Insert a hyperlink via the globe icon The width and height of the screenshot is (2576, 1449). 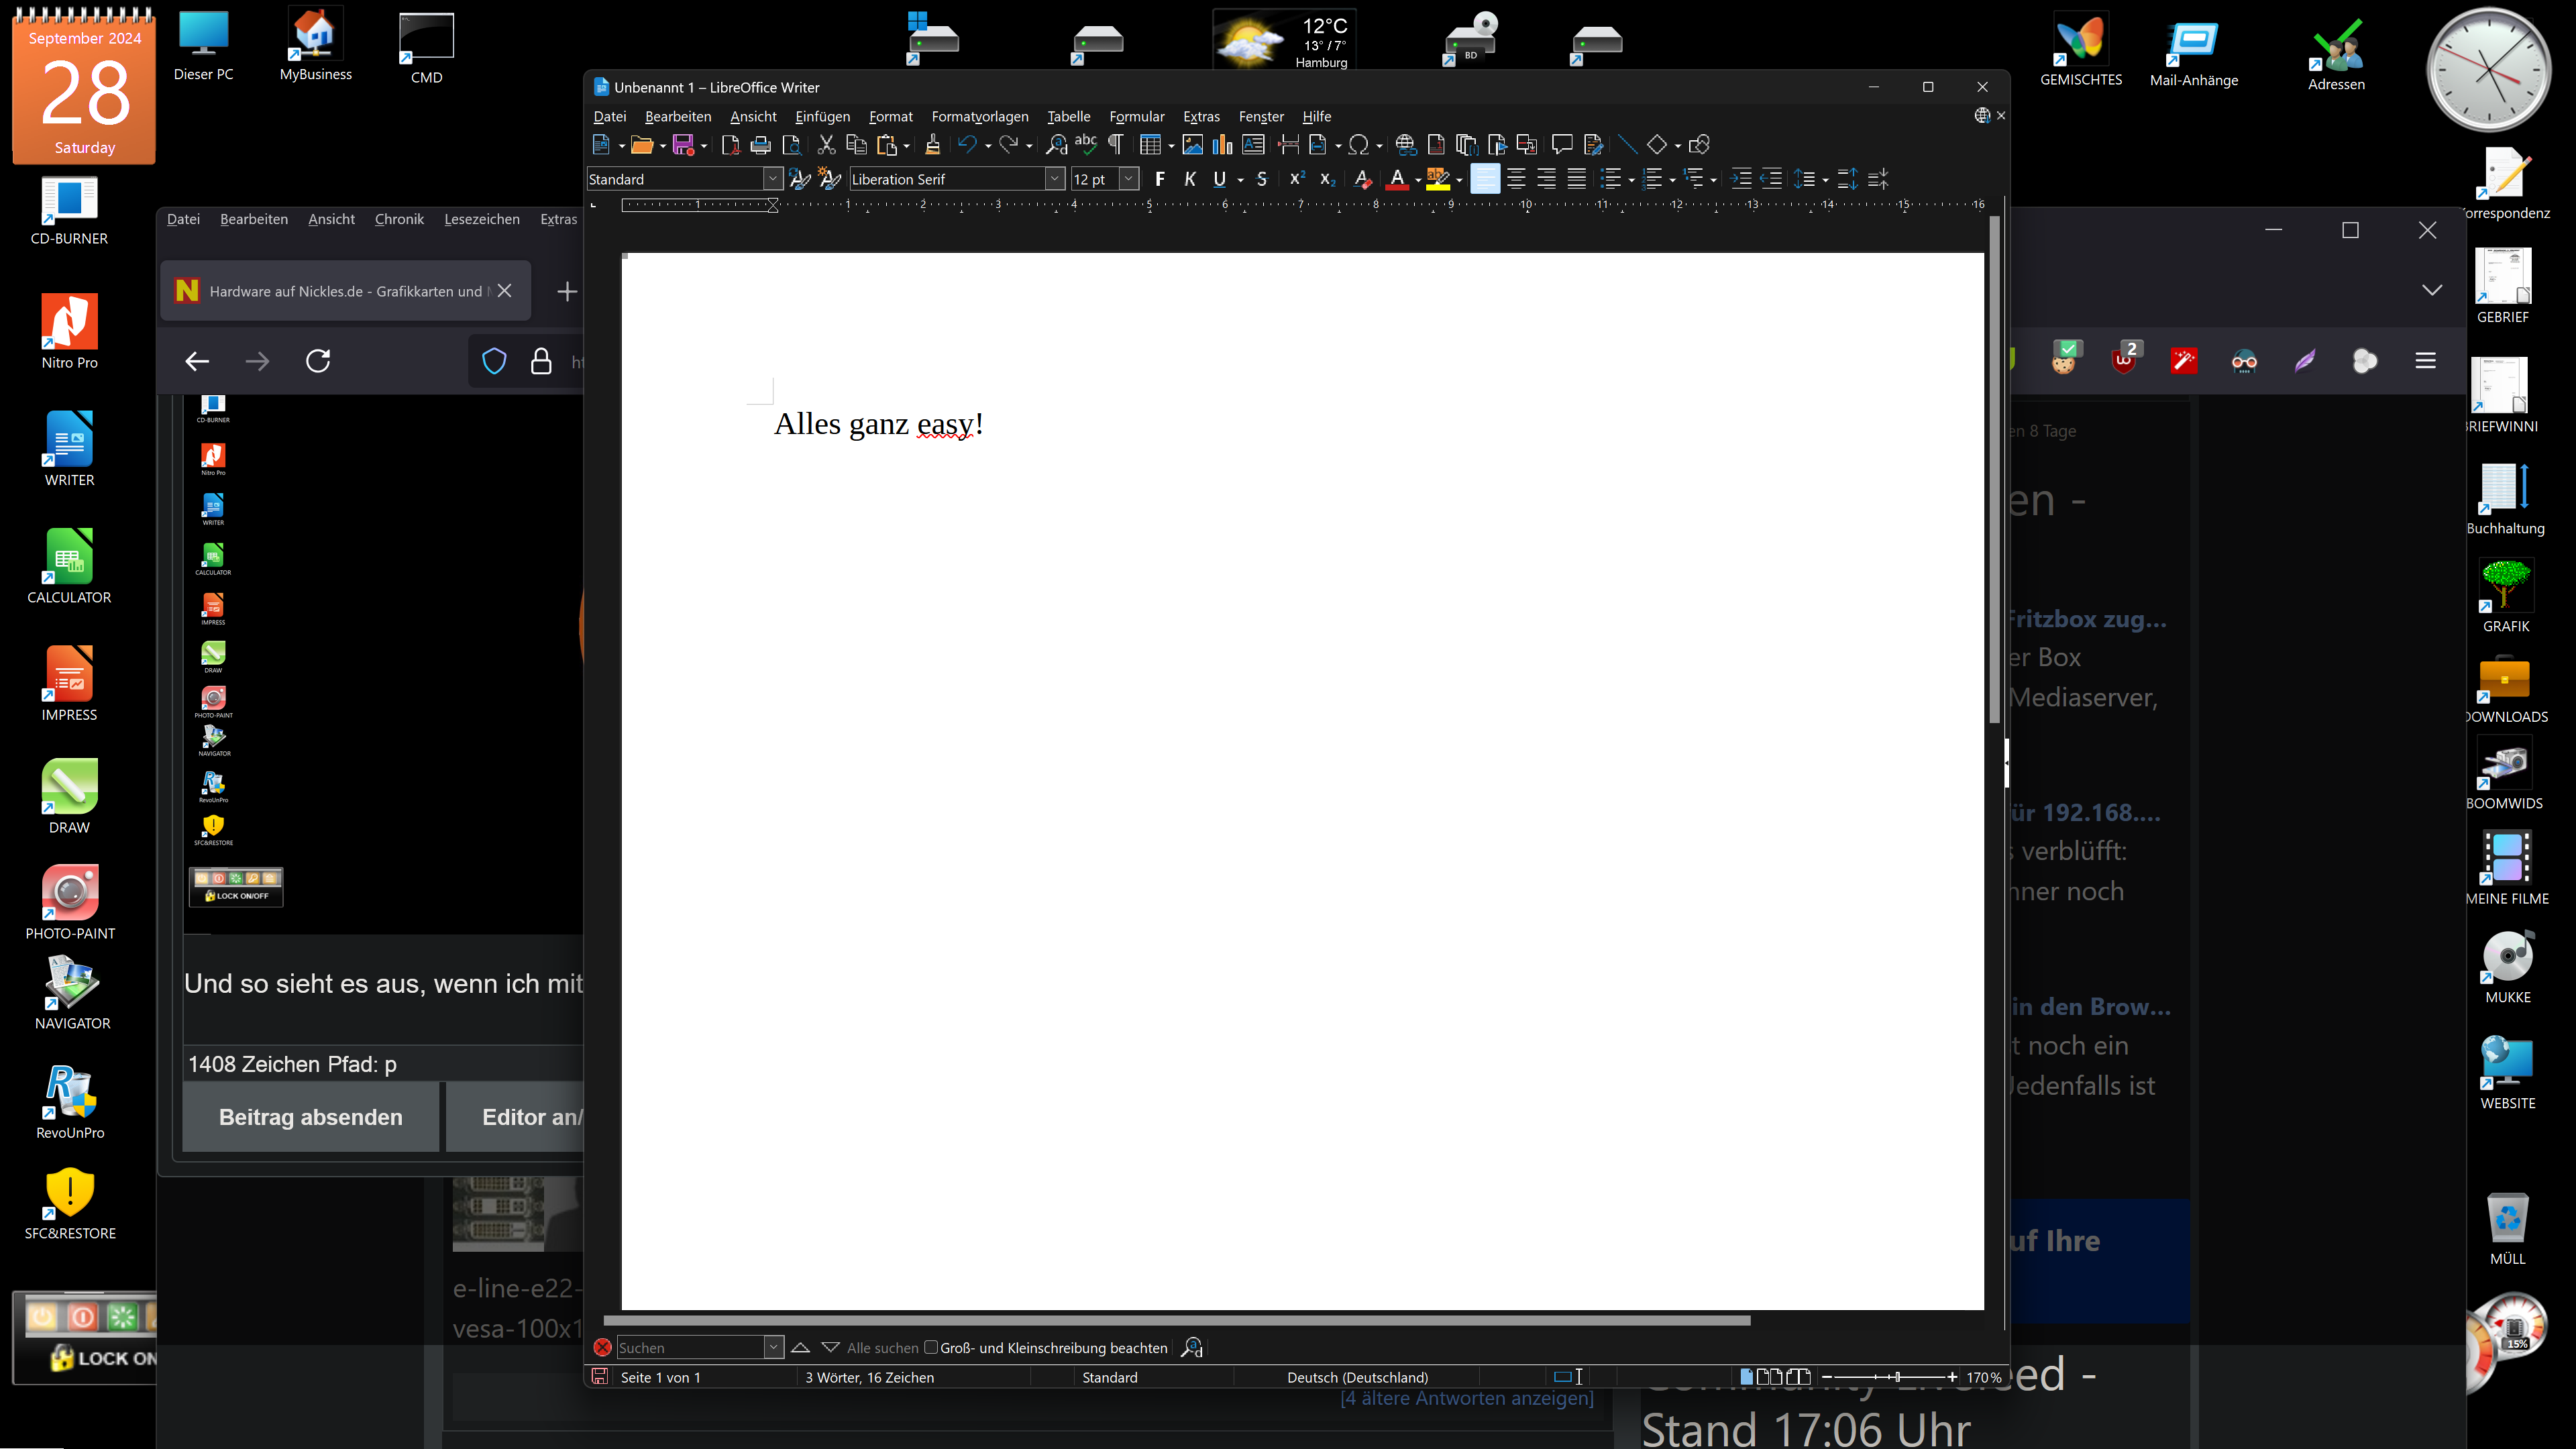pos(1406,146)
